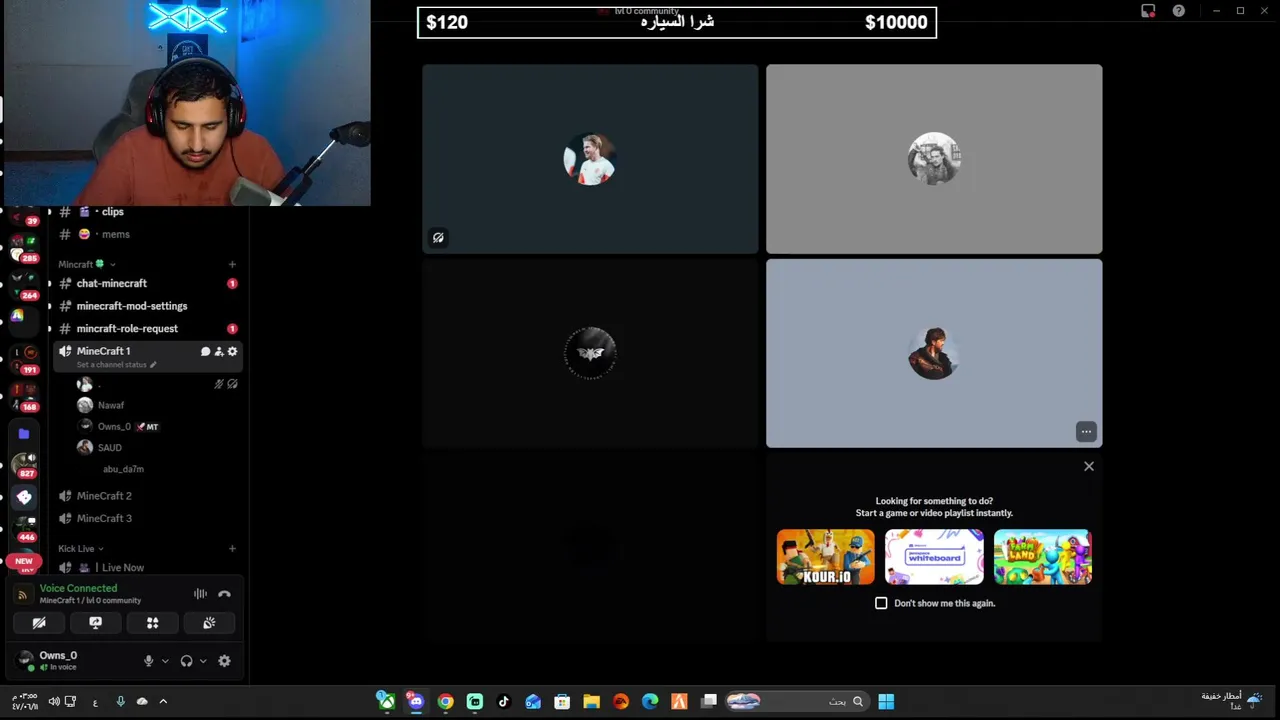
Task: Open the white dice server icon
Action: point(24,497)
